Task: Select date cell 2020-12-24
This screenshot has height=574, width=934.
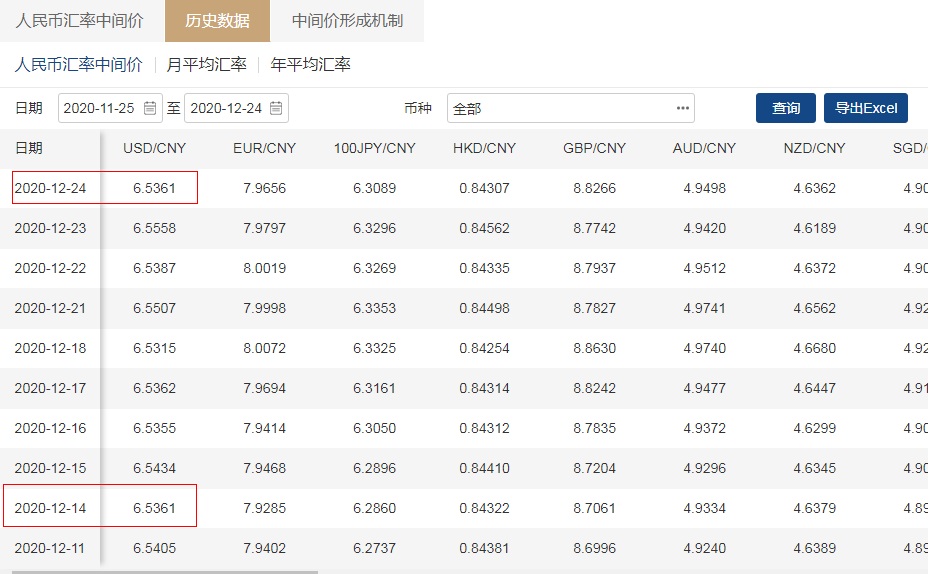Action: 51,188
